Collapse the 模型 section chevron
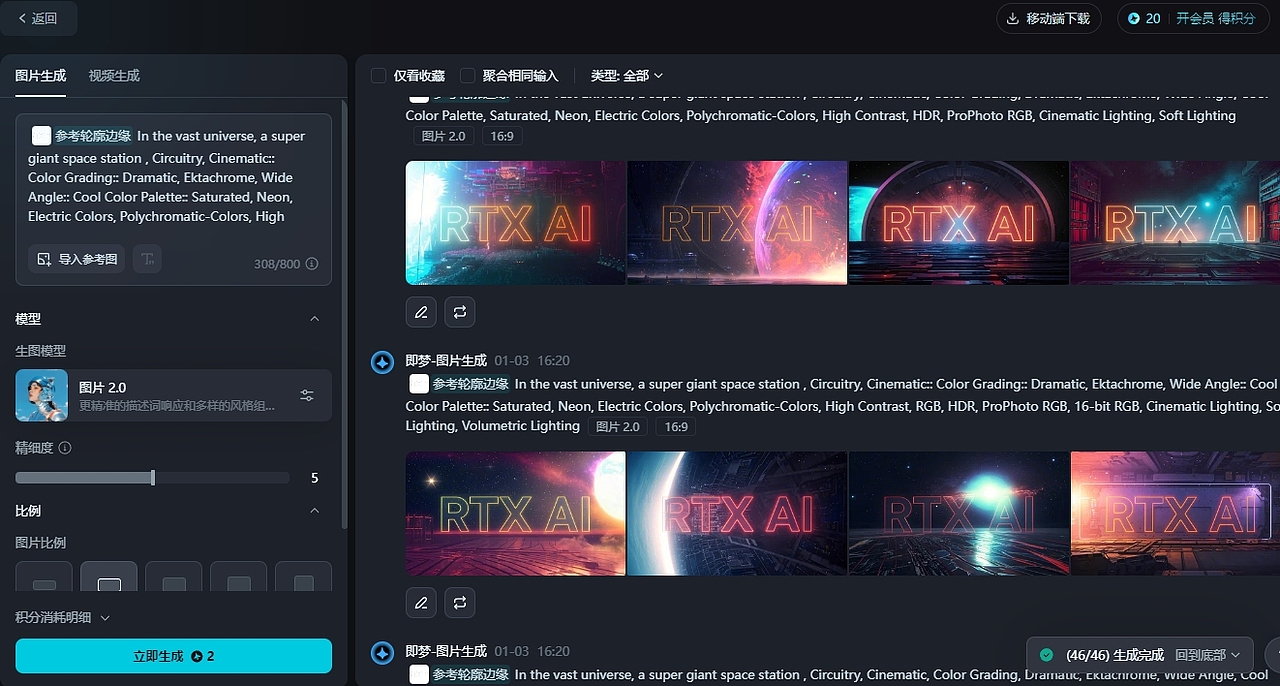 [314, 319]
